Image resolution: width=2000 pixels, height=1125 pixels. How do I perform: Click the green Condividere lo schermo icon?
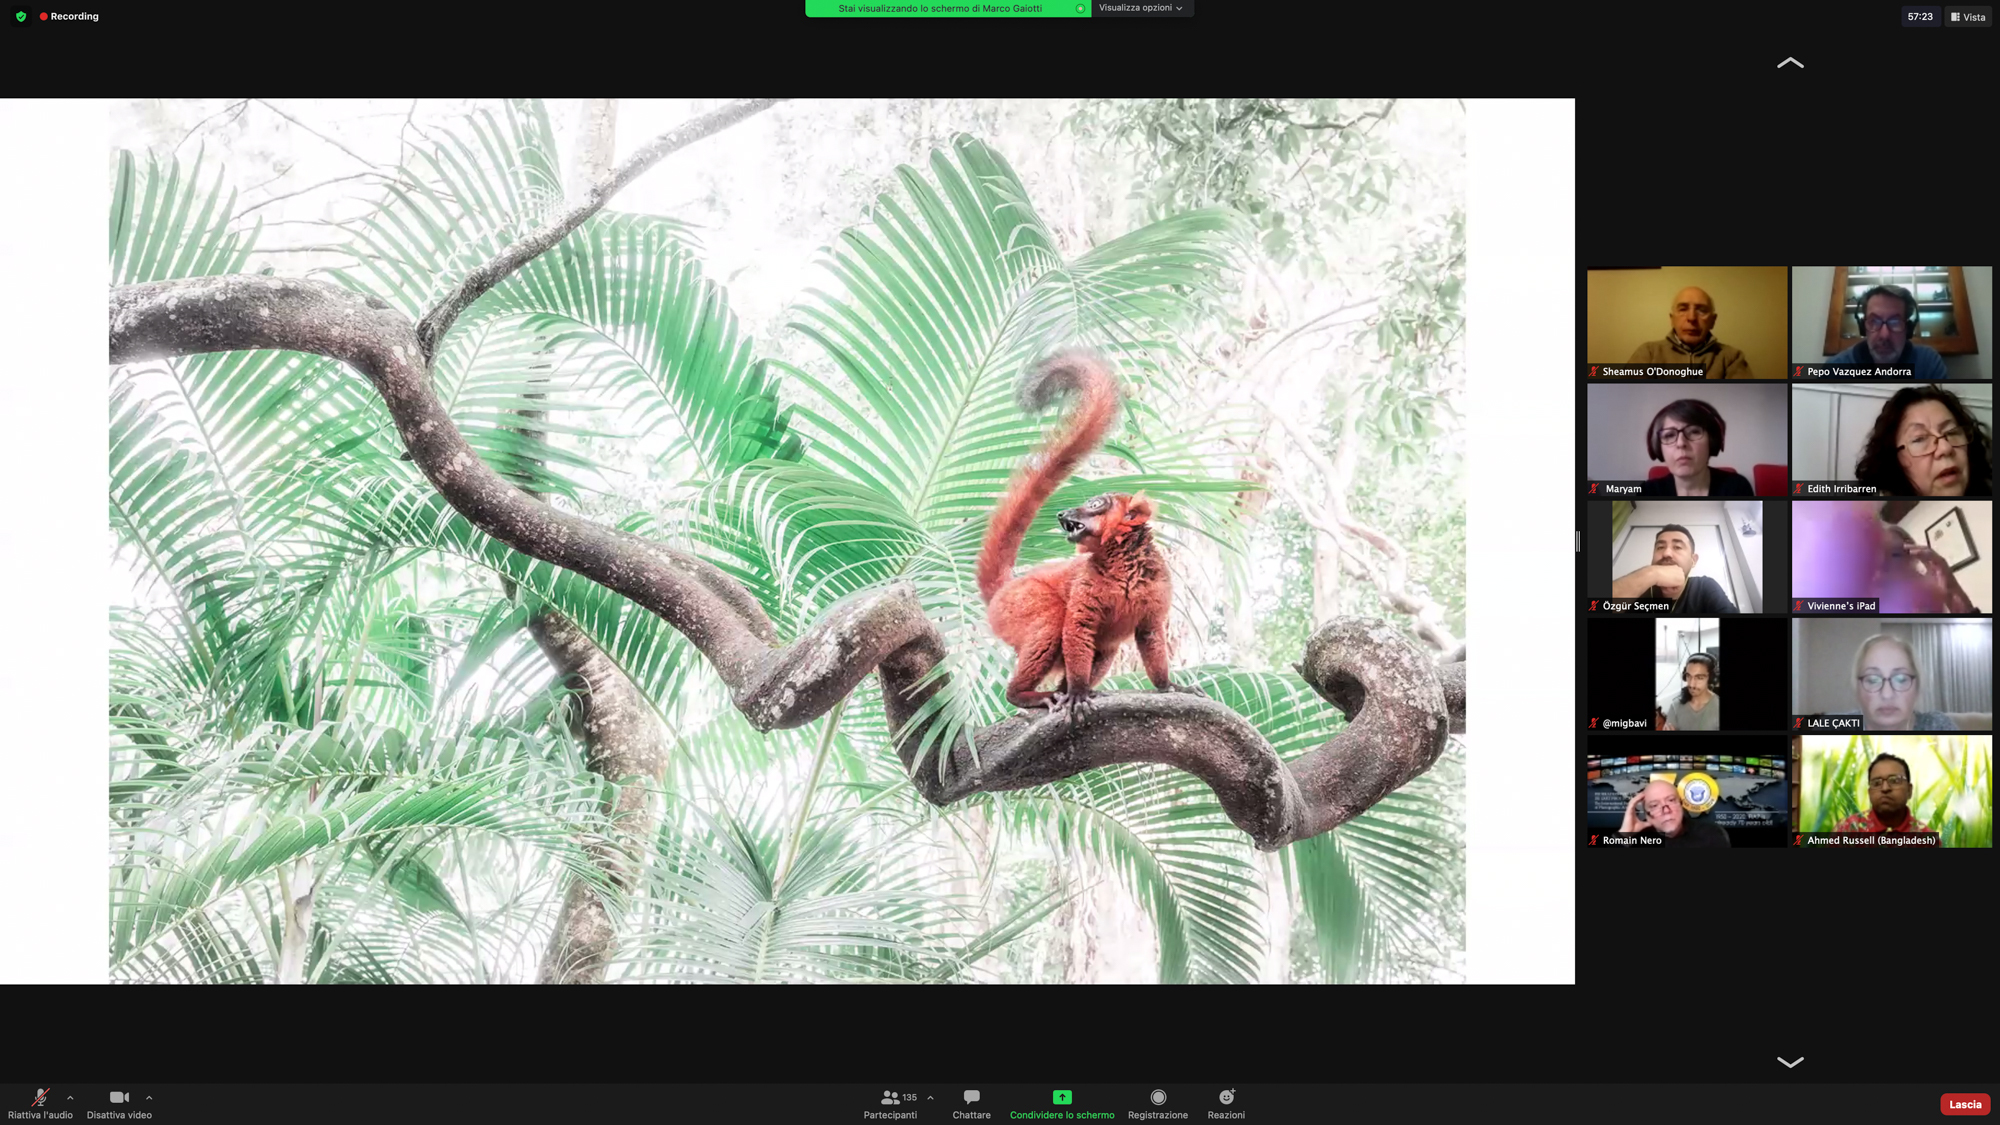(x=1061, y=1097)
